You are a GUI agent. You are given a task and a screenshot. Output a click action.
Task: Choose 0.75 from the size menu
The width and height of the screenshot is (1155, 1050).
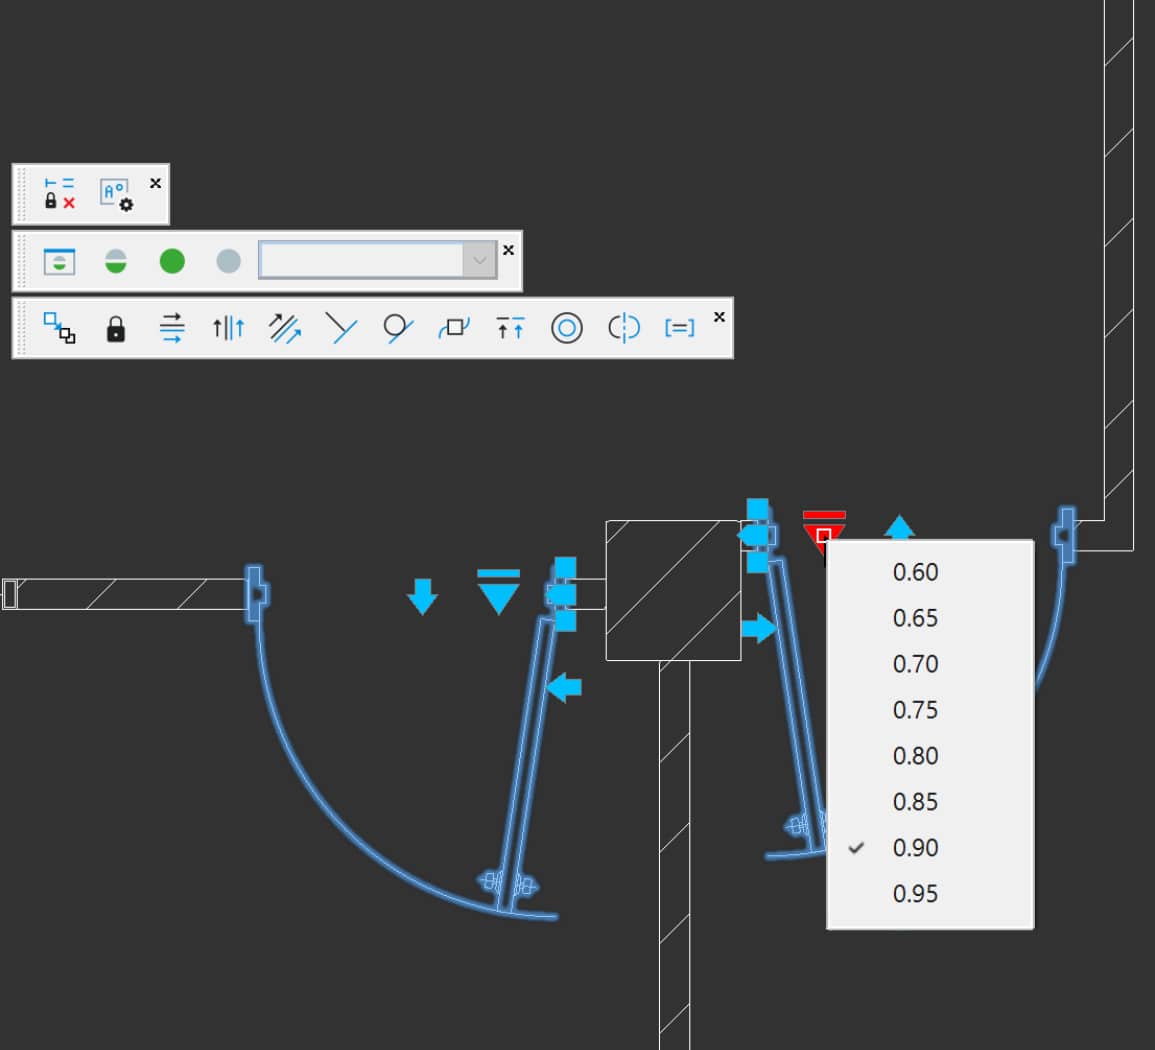click(x=915, y=710)
